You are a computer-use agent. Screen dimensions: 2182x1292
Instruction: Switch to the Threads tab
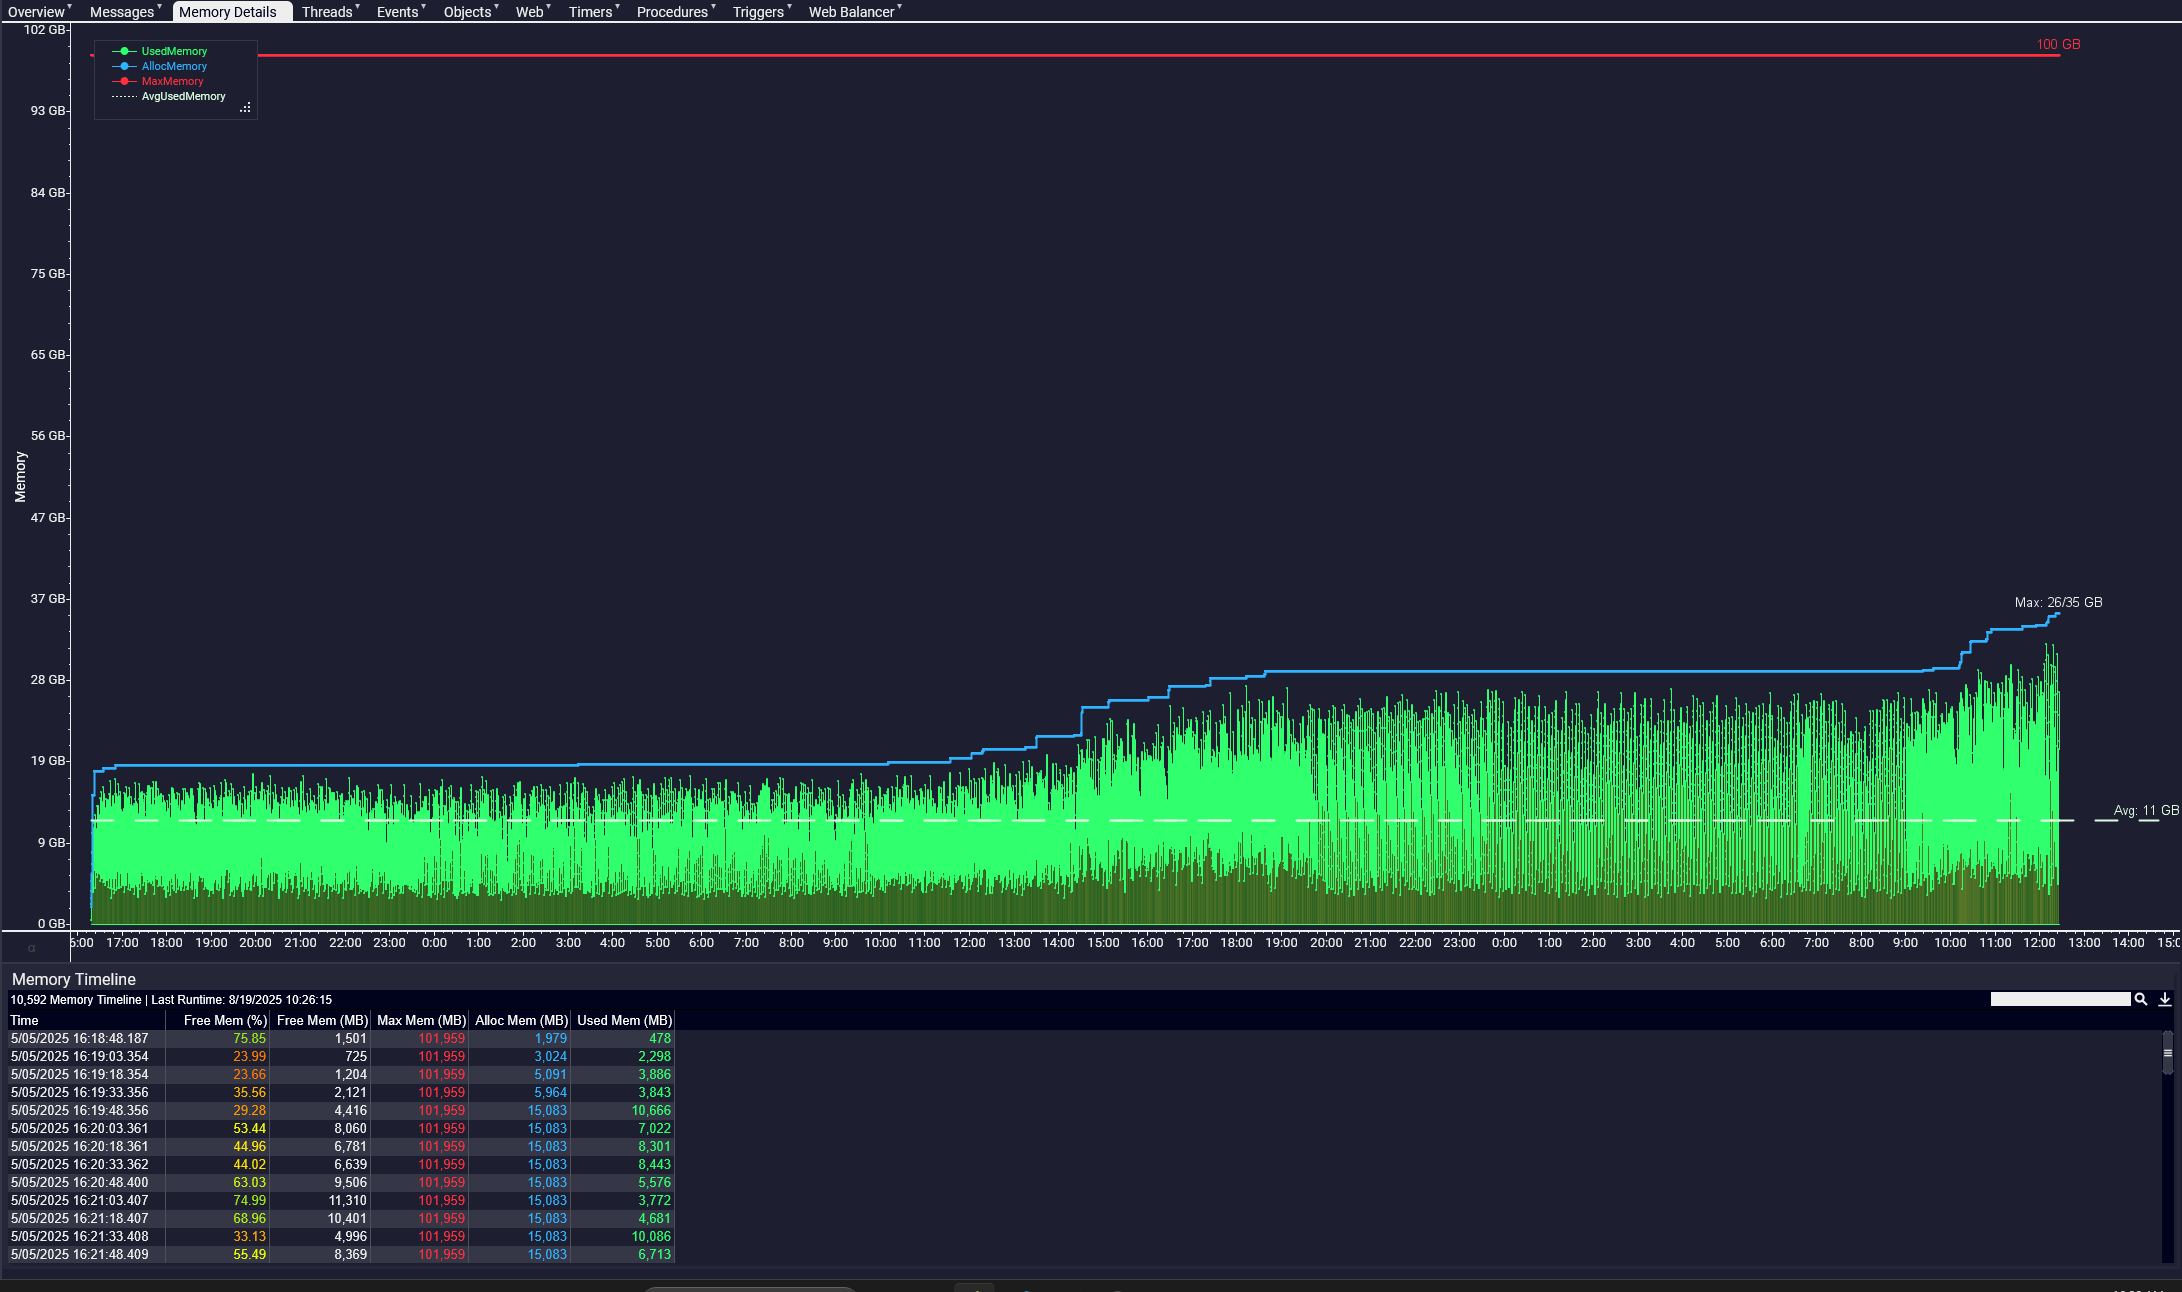[327, 12]
